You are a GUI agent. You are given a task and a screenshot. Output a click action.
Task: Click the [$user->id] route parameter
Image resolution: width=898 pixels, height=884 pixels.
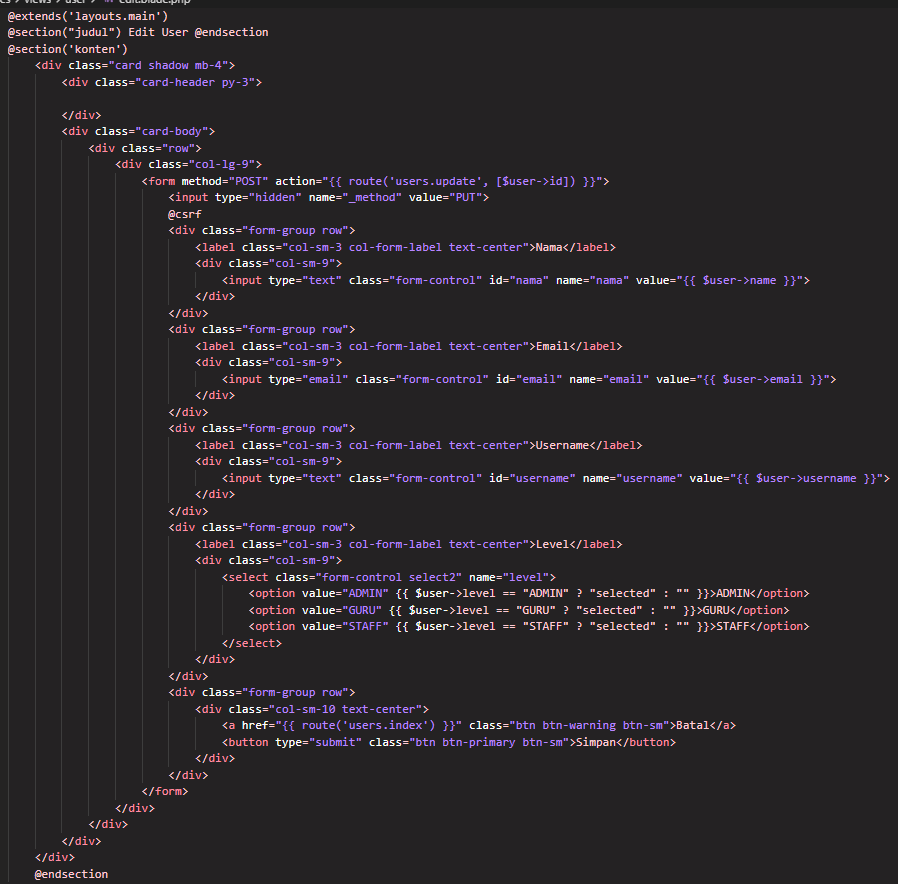point(535,181)
